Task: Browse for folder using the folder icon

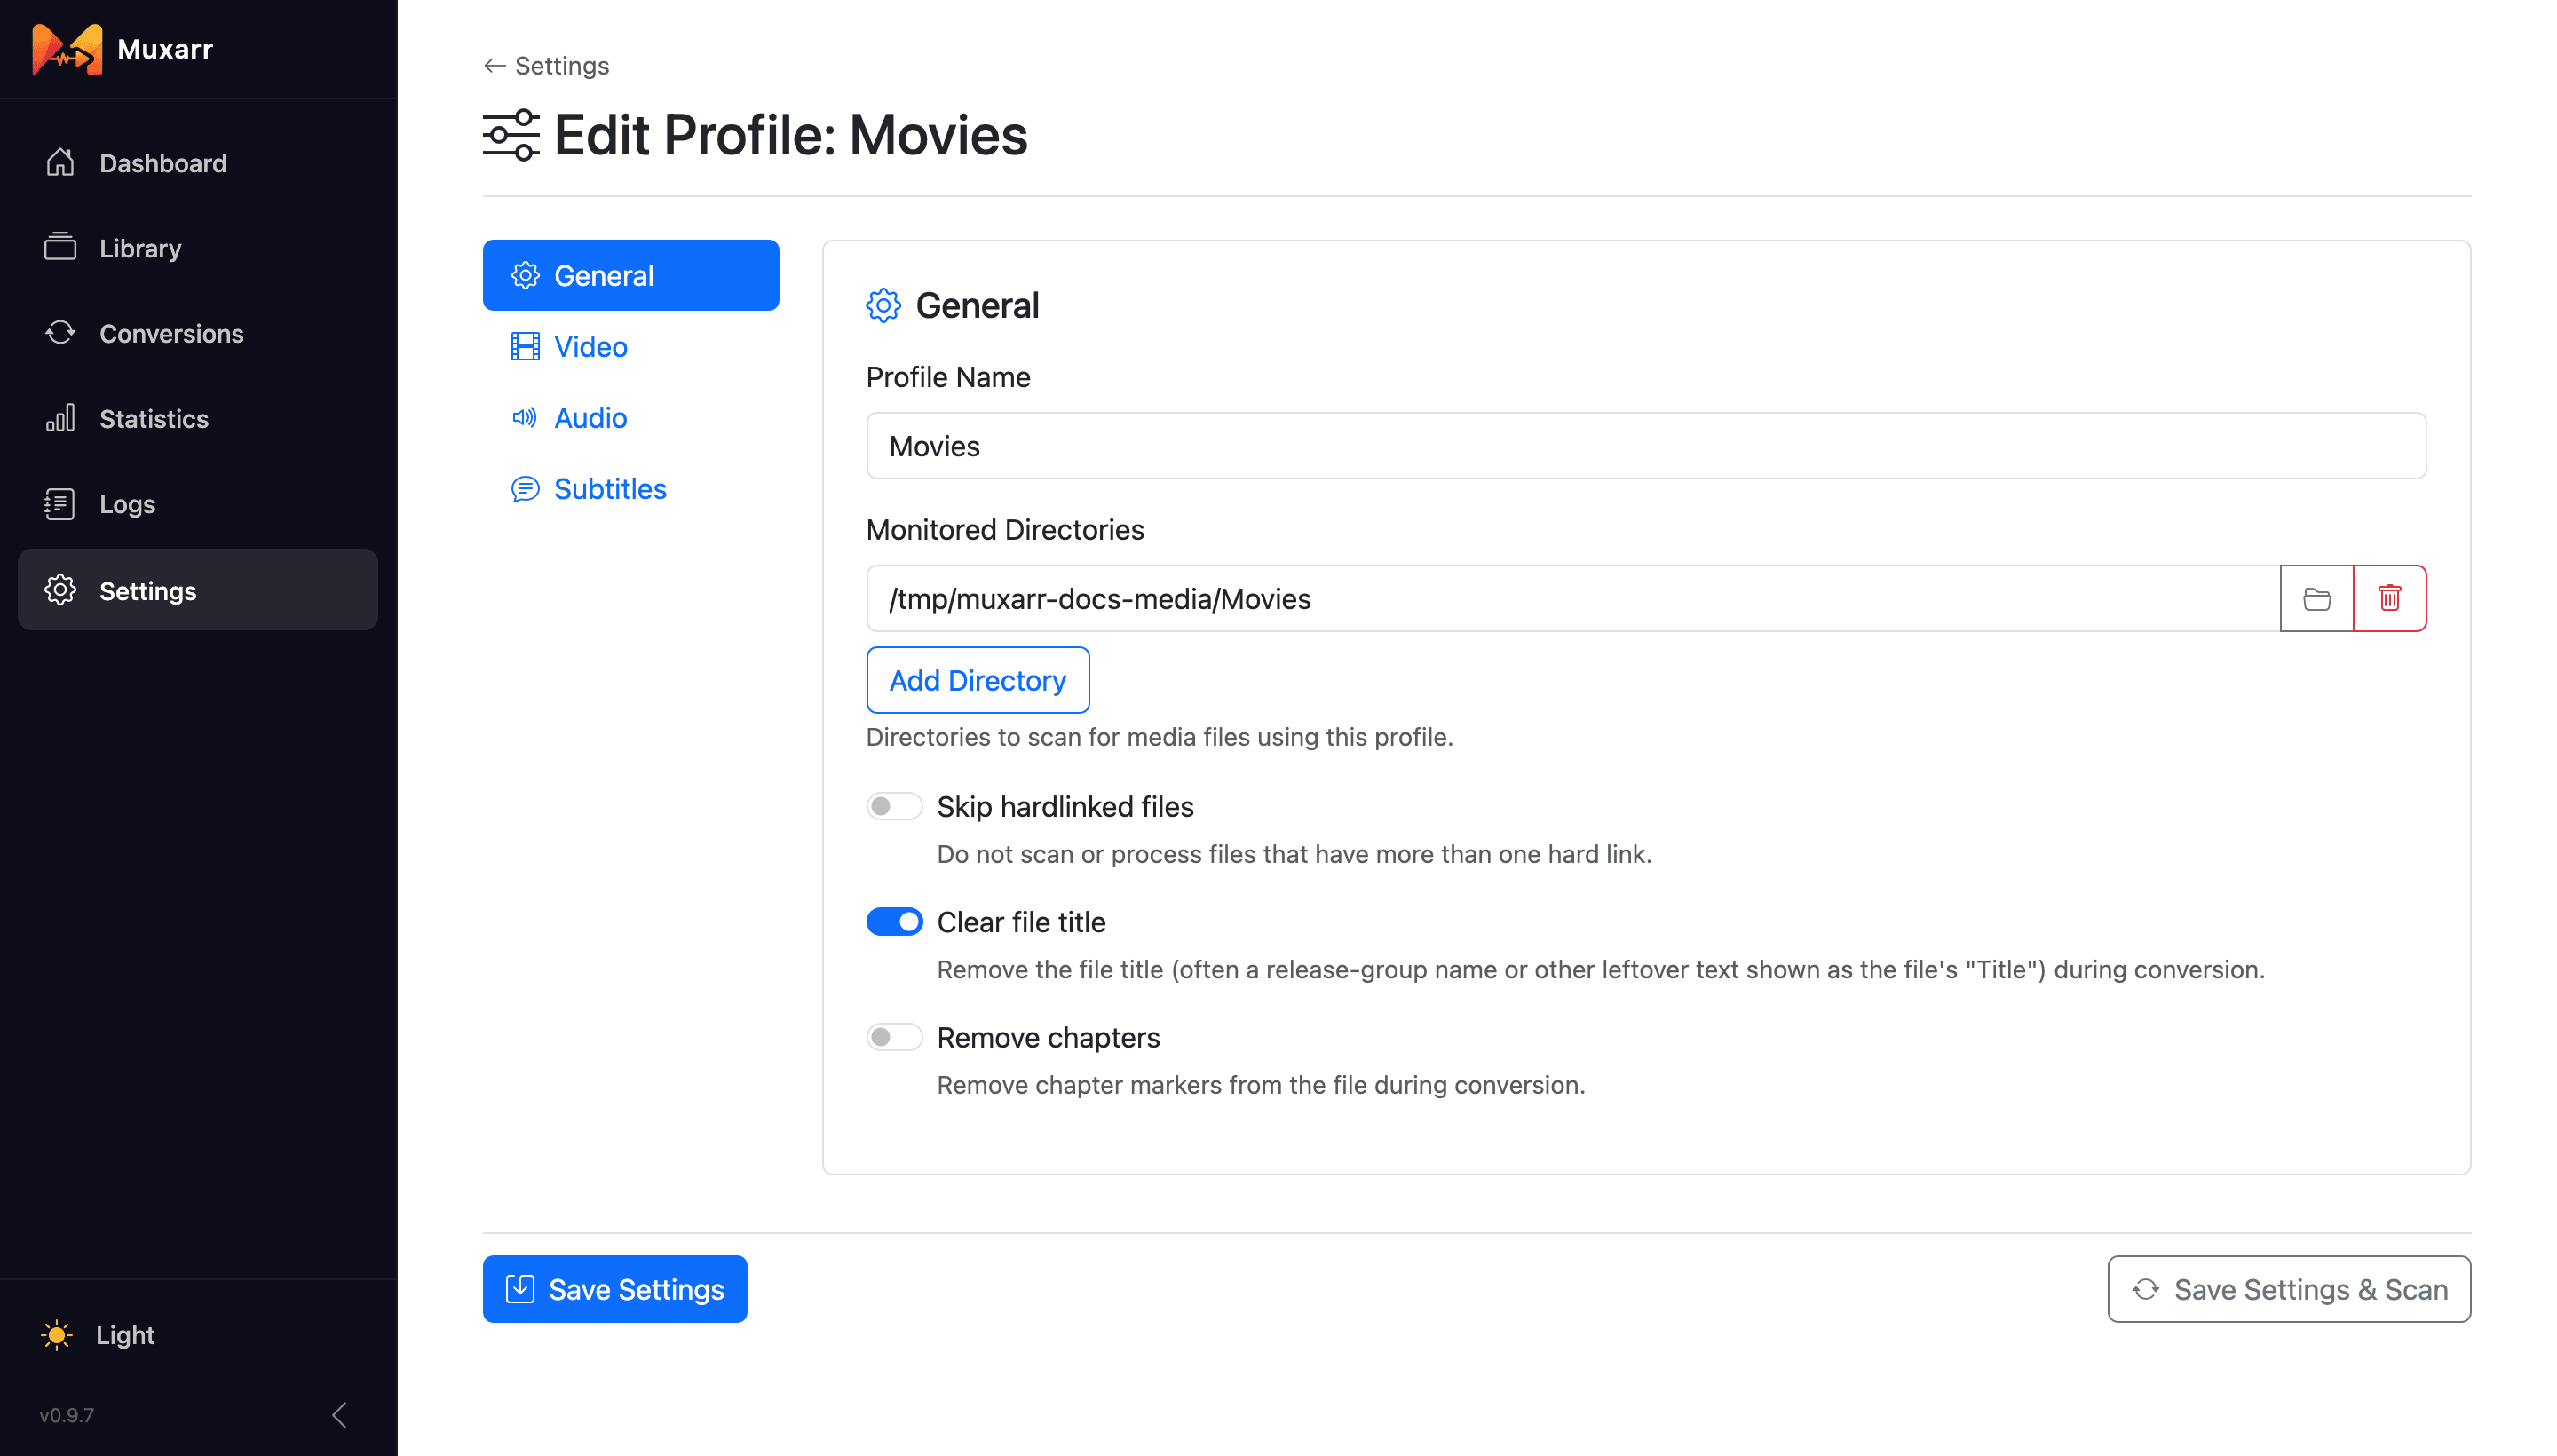Action: 2316,598
